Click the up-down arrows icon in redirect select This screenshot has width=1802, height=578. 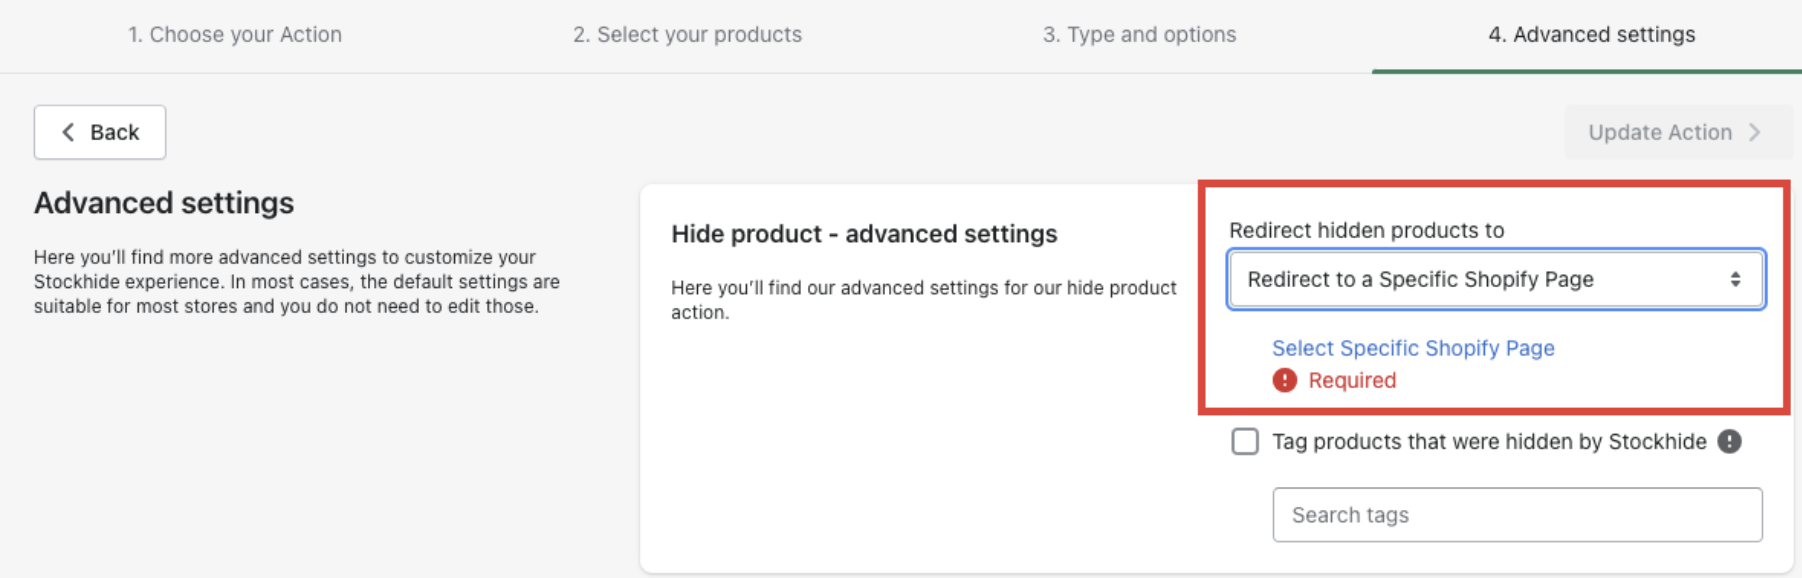(1735, 280)
